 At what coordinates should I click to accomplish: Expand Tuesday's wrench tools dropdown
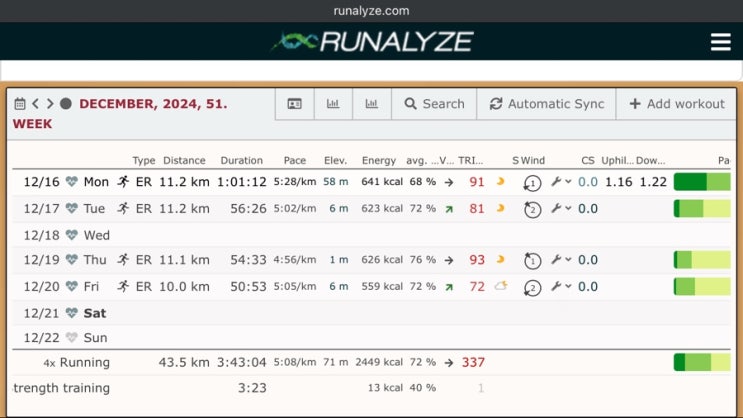tap(561, 208)
